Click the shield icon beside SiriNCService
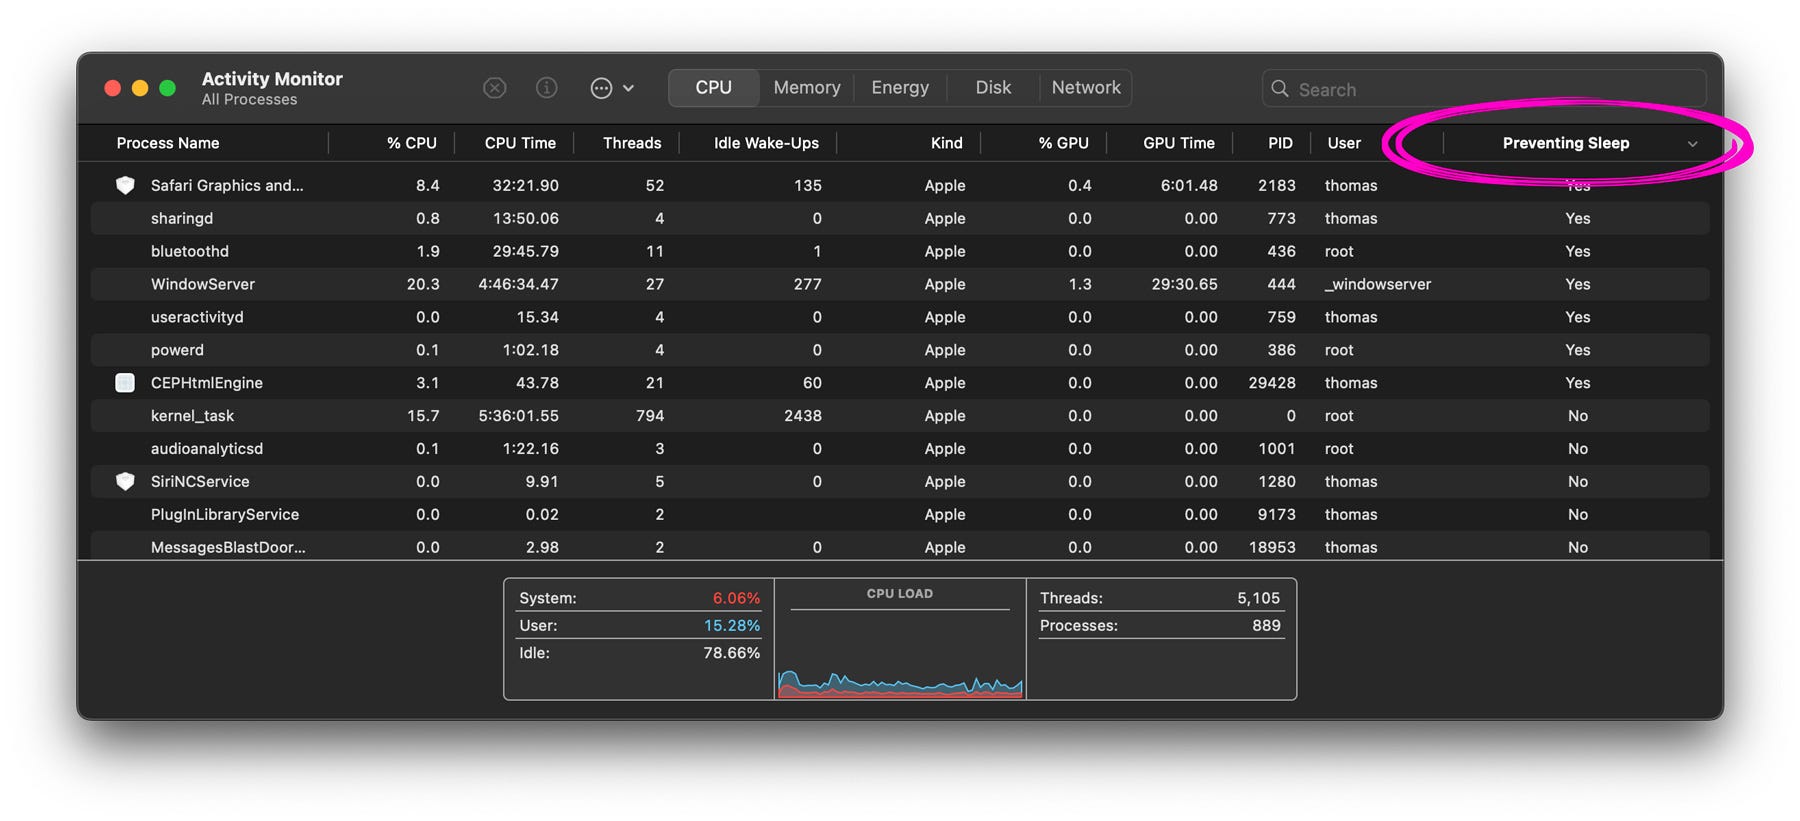Screen dimensions: 1800x821 [125, 481]
